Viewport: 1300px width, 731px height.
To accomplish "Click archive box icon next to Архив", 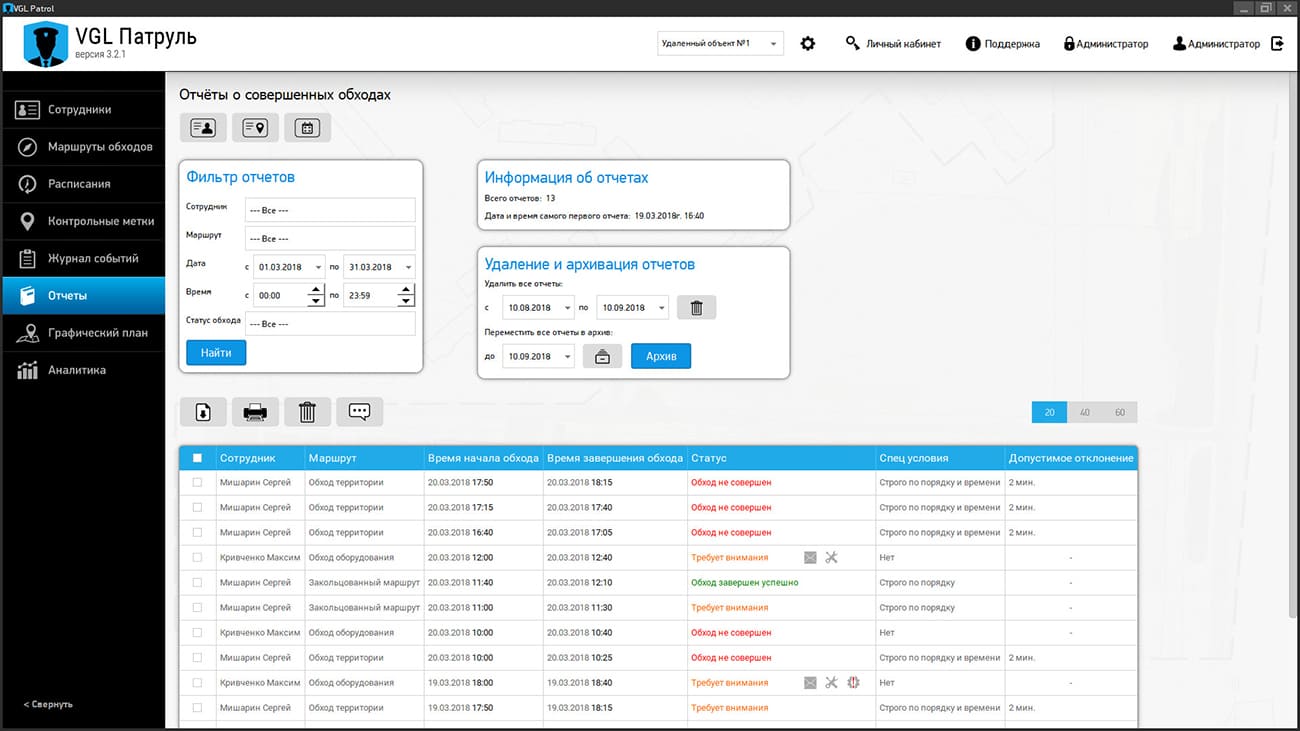I will tap(602, 356).
